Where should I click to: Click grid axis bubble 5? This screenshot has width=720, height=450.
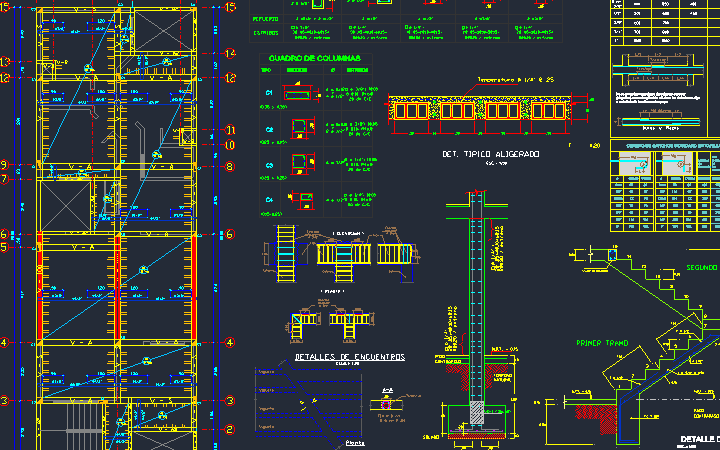coord(5,247)
